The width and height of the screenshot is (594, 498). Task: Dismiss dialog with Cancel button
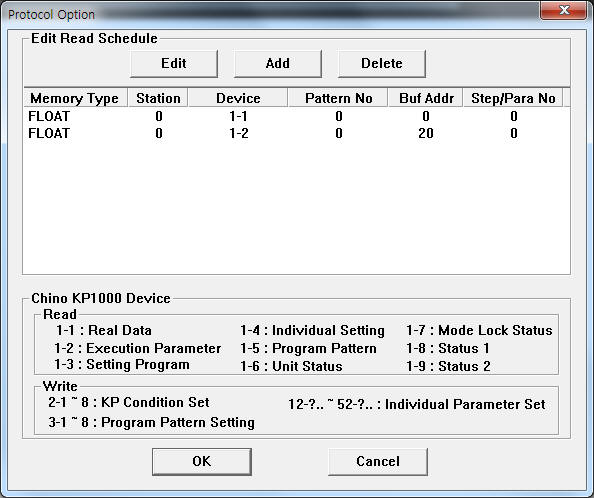[378, 462]
